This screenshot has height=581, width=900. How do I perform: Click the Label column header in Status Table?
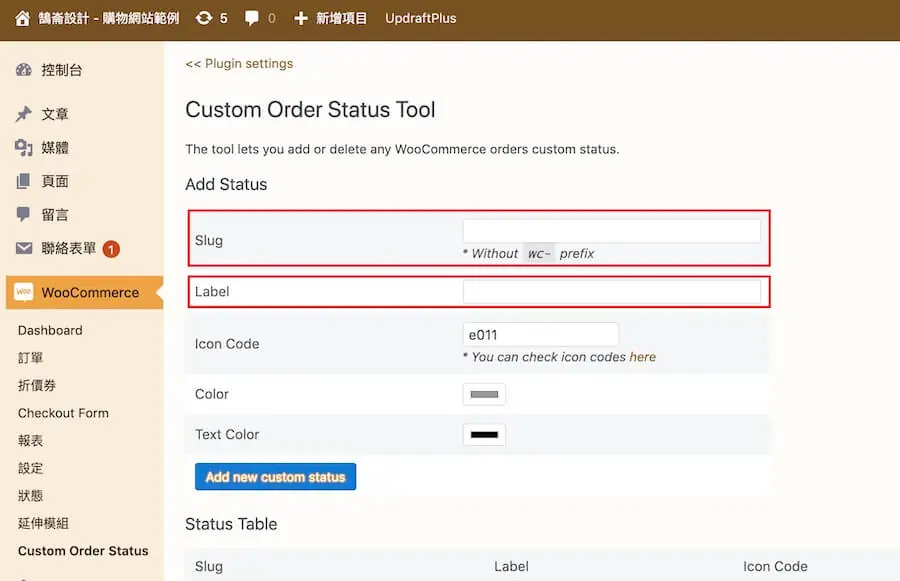pyautogui.click(x=511, y=567)
